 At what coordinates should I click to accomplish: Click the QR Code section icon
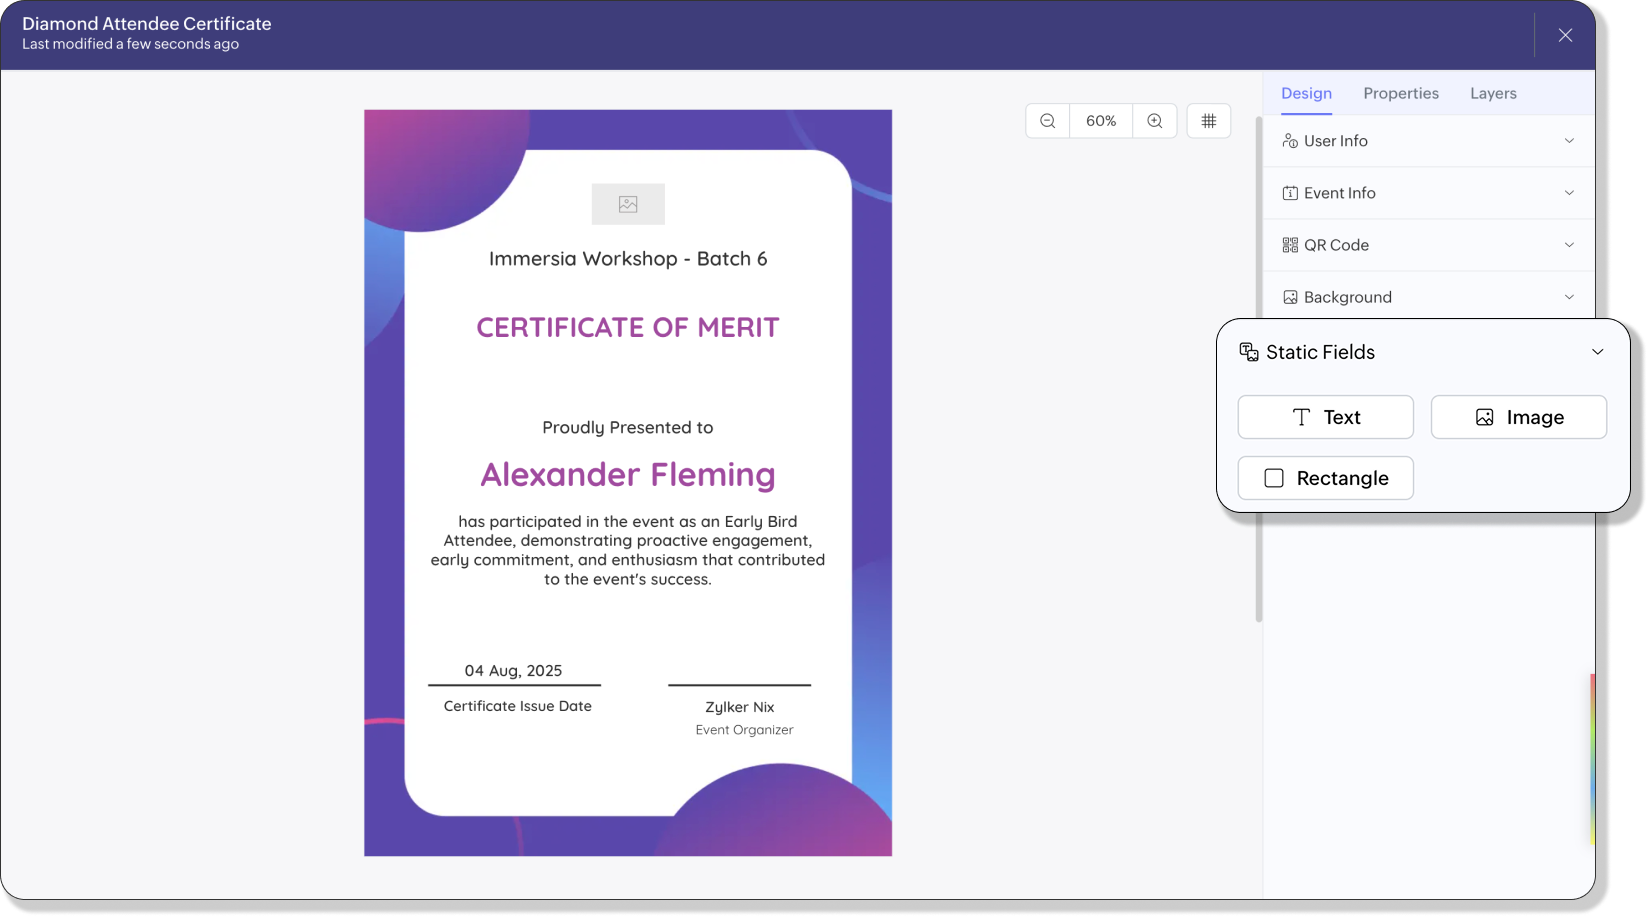1290,245
